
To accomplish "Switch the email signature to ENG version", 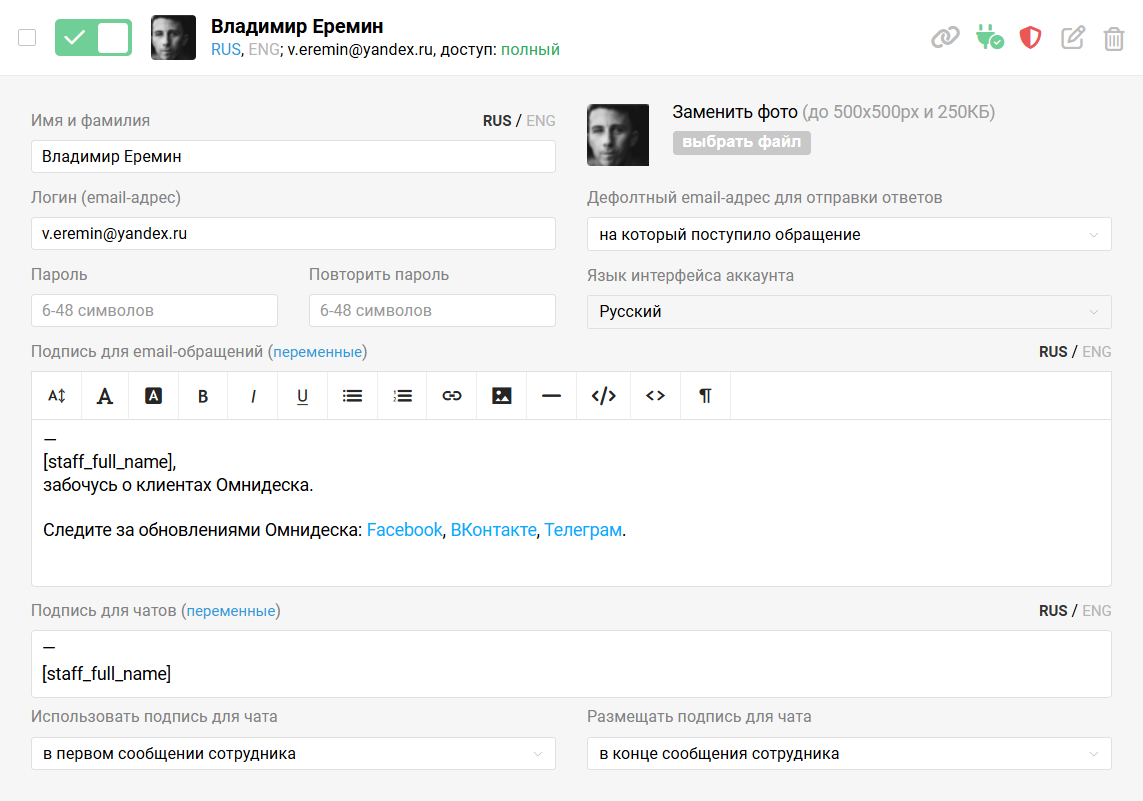I will (1097, 352).
